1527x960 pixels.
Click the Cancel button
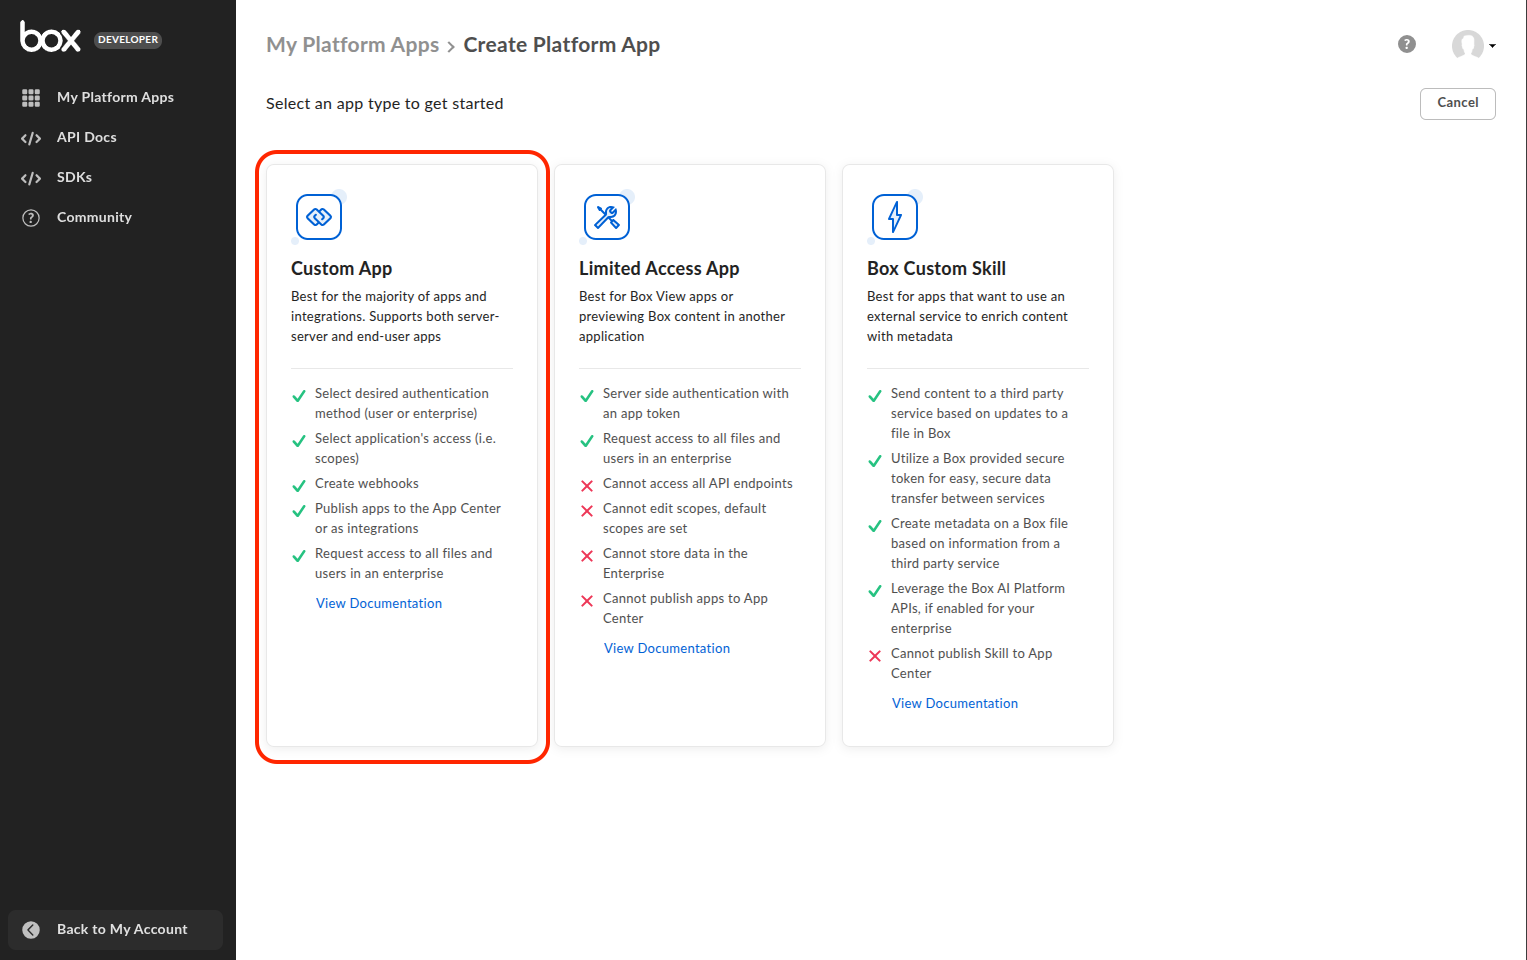click(x=1457, y=103)
